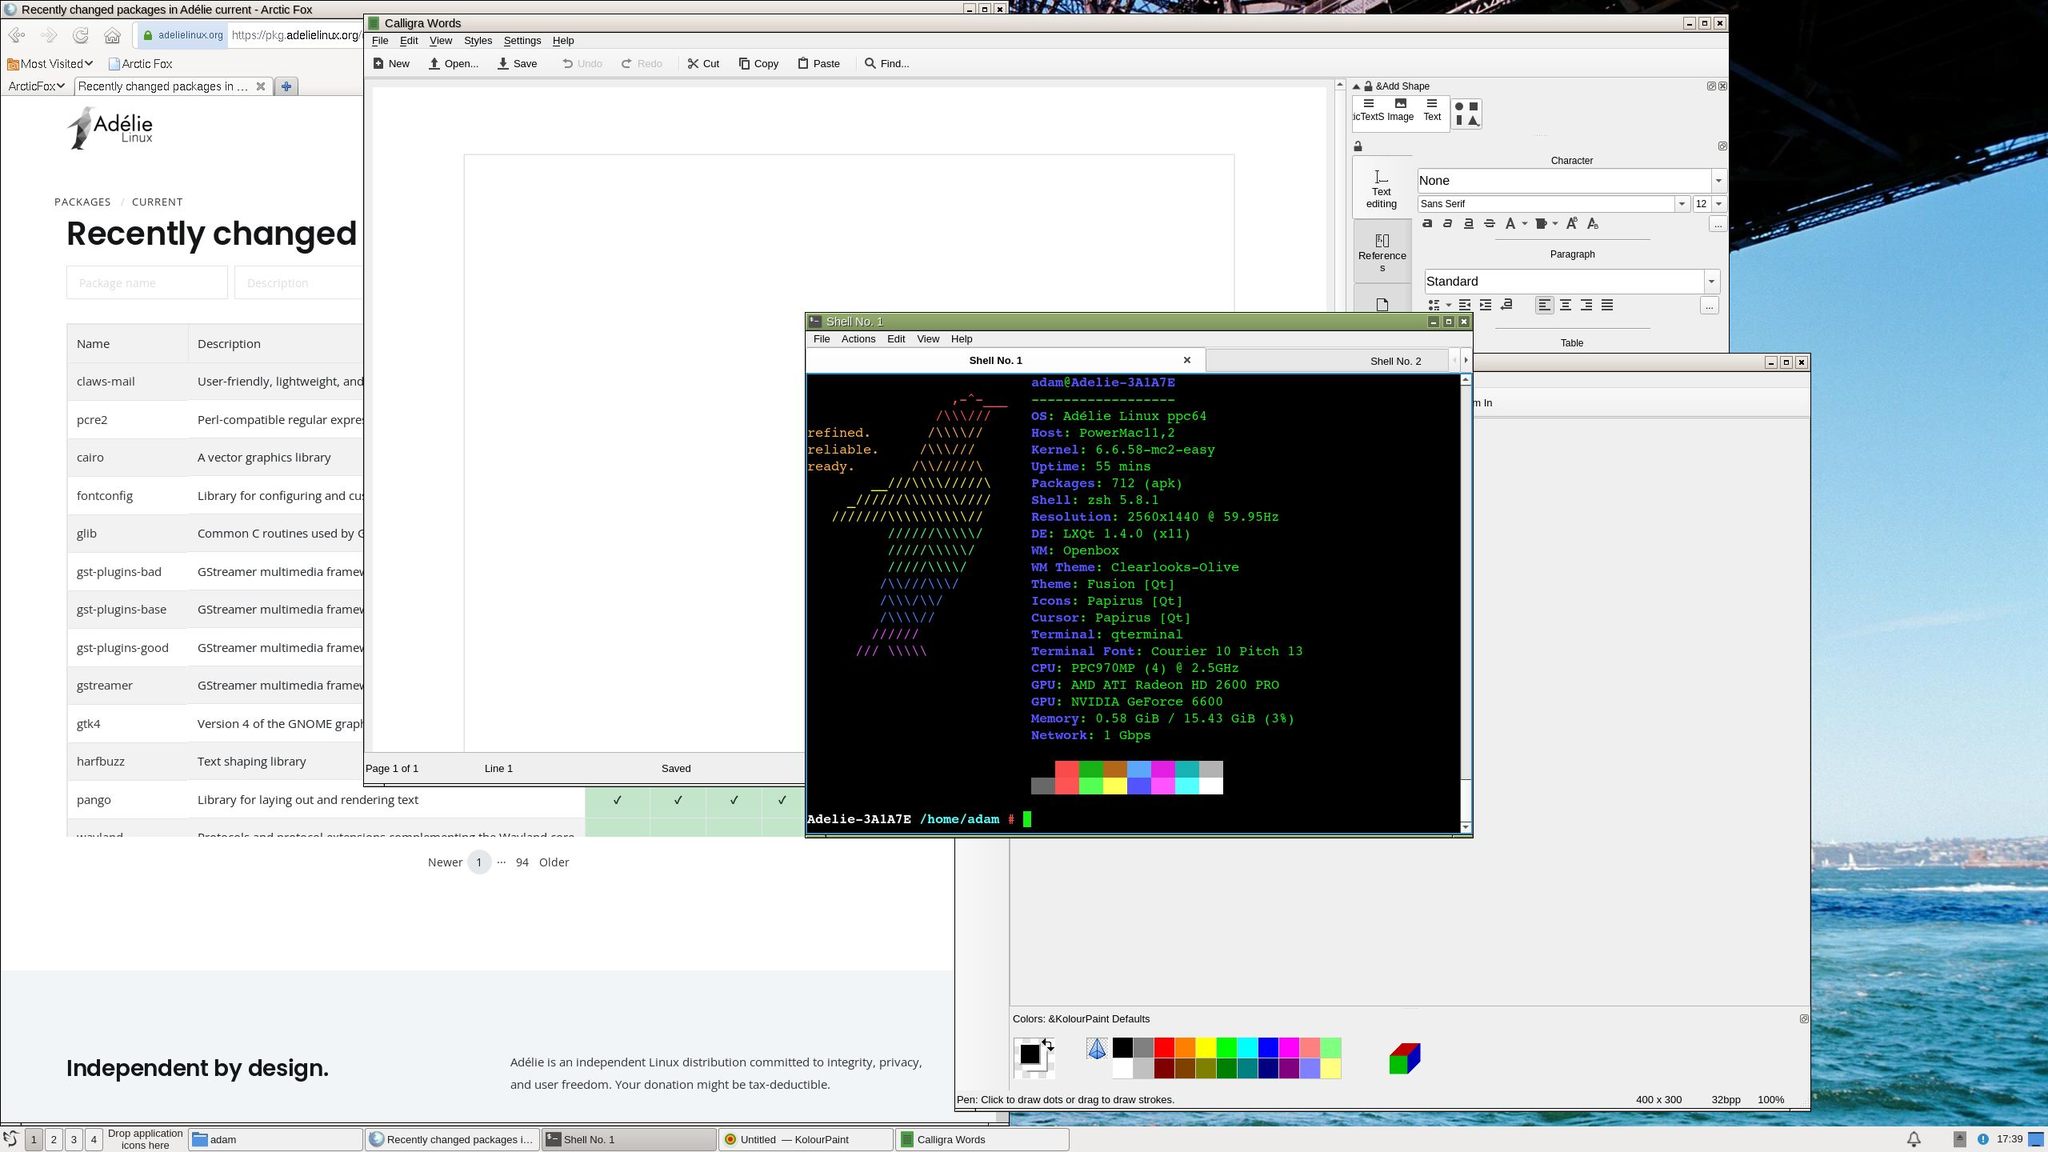This screenshot has height=1152, width=2048.
Task: Click the Save toolbar button
Action: point(517,64)
